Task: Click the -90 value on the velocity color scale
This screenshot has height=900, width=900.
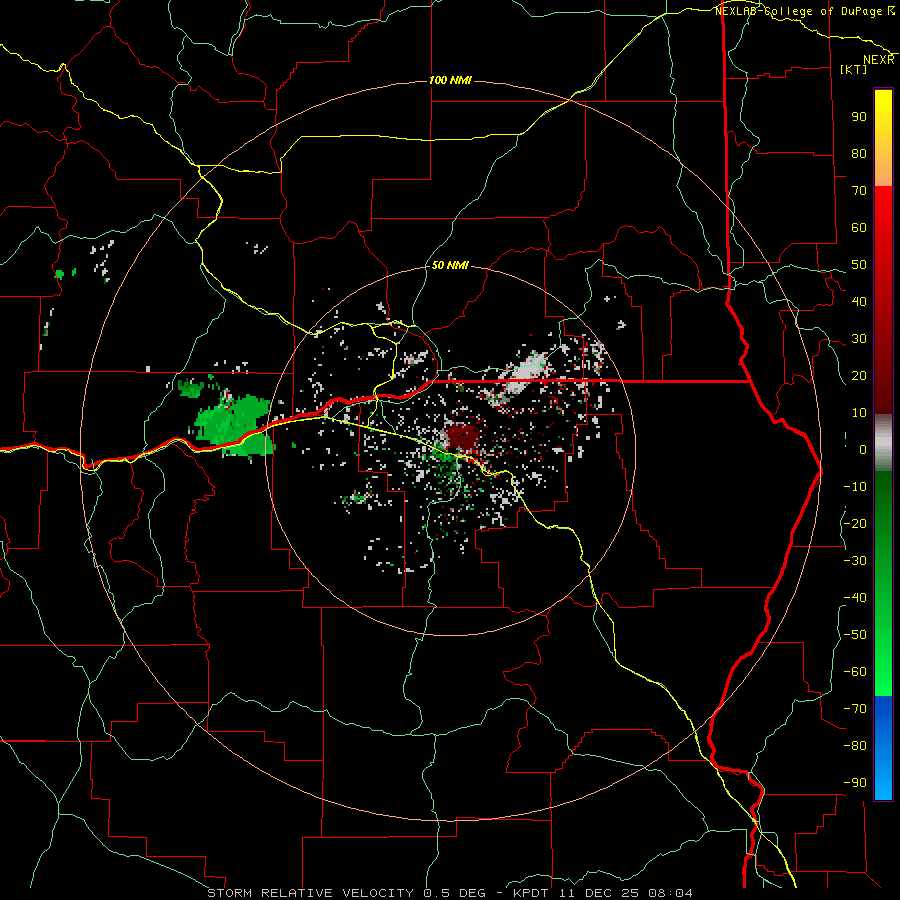Action: (x=855, y=782)
